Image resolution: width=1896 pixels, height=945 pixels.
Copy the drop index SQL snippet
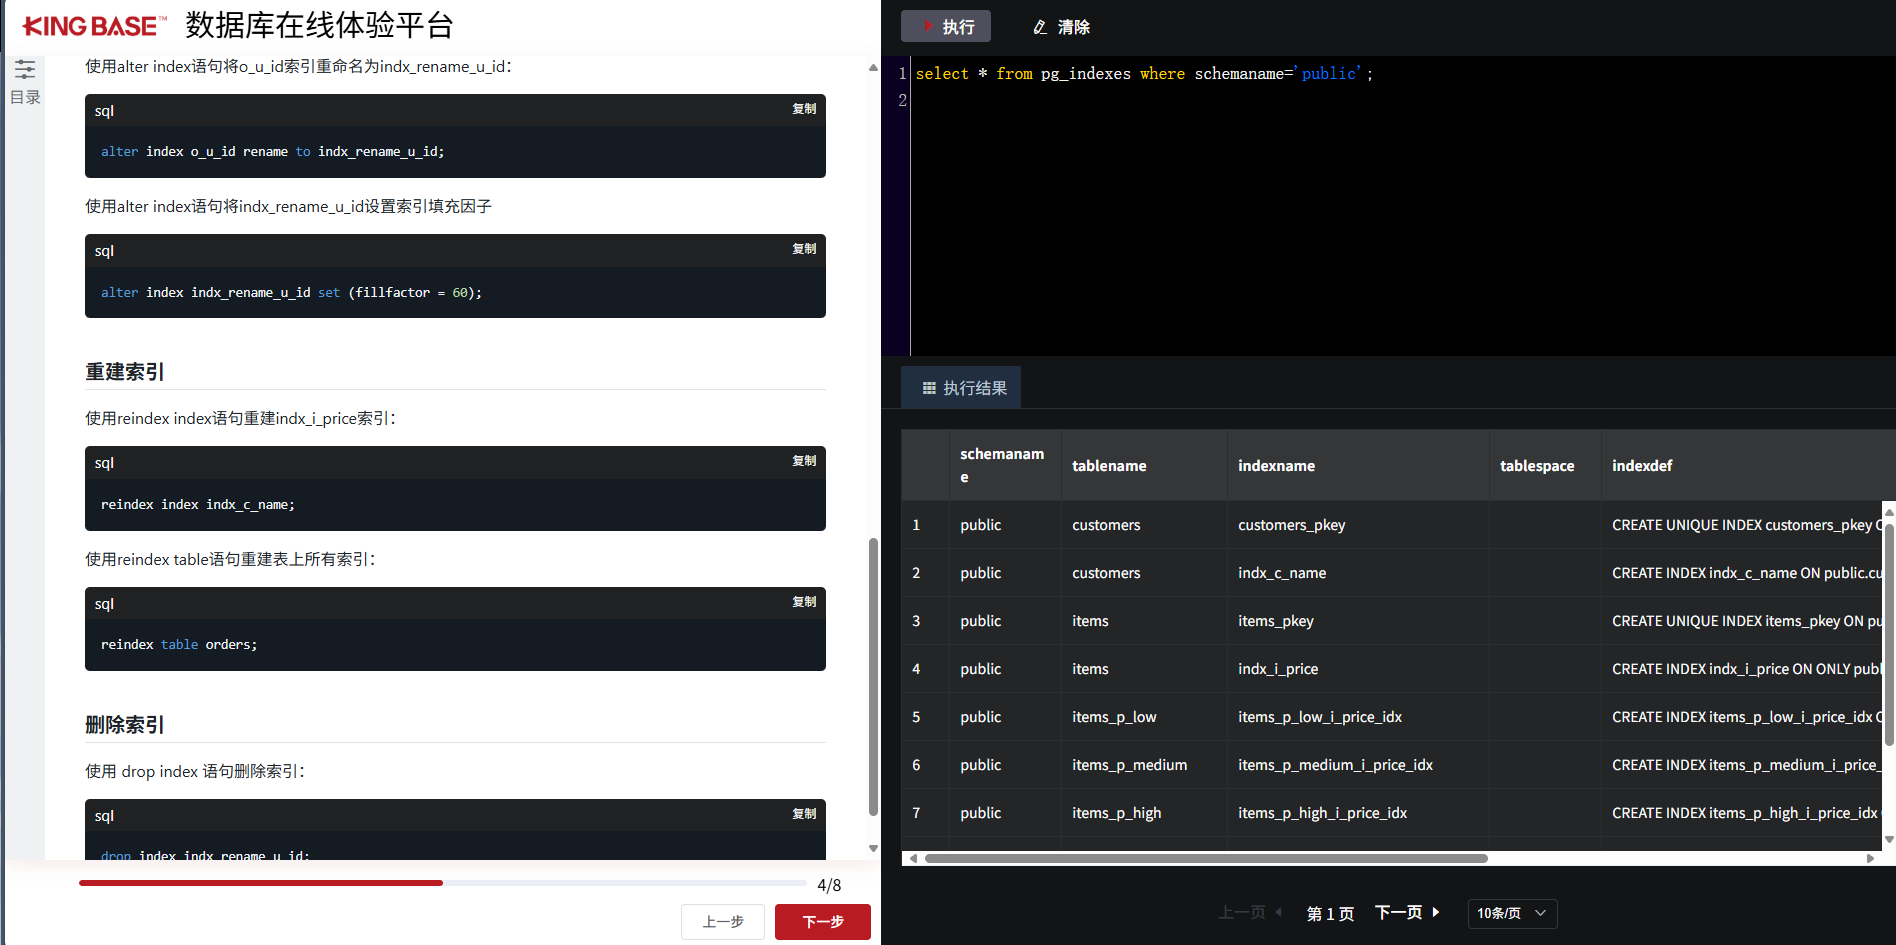(804, 814)
